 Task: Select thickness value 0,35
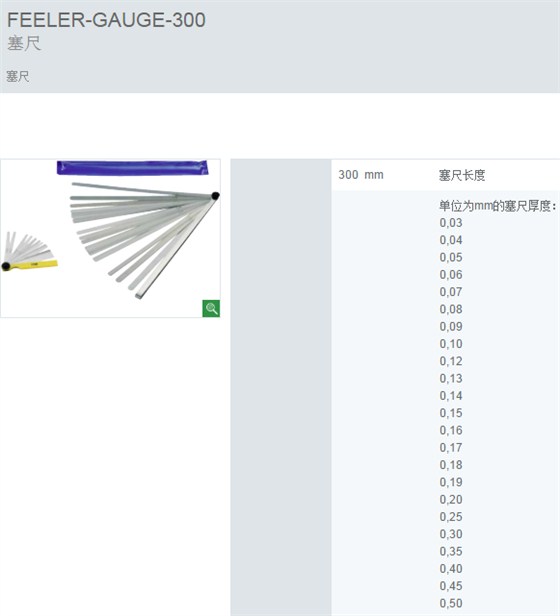(451, 551)
